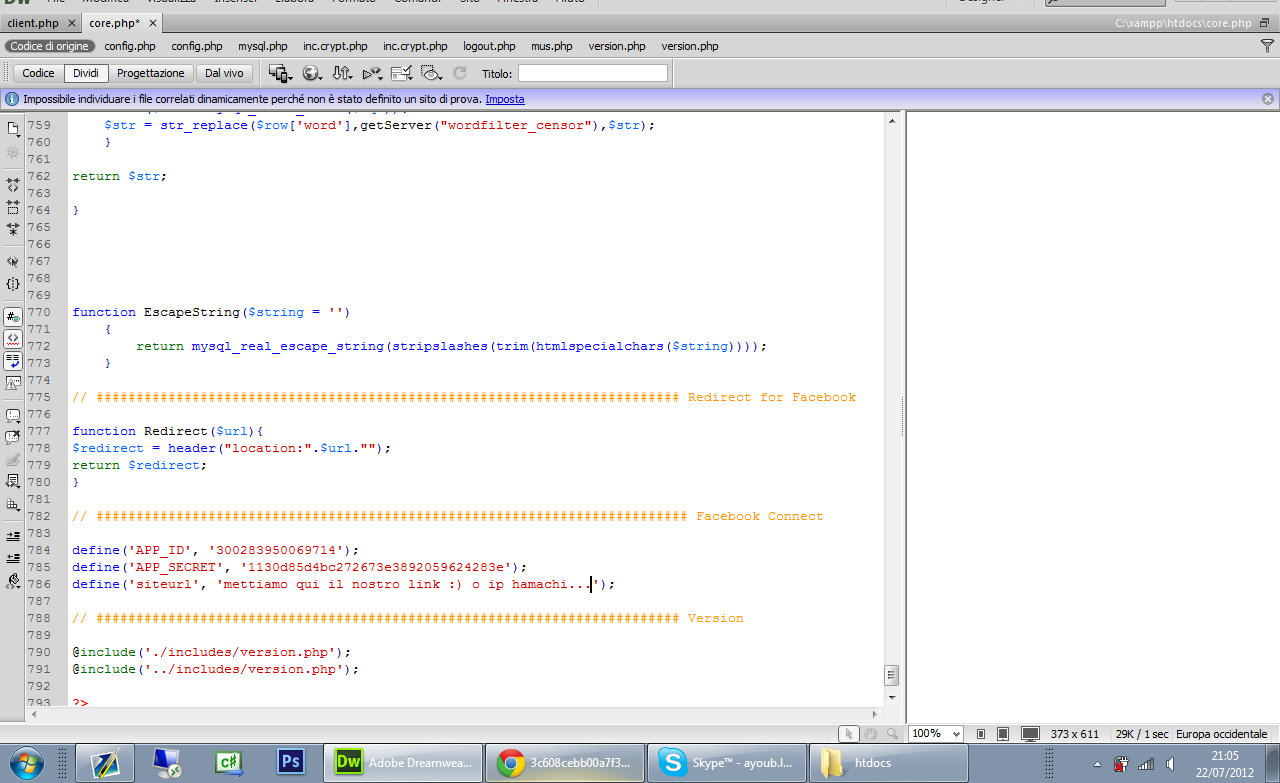
Task: Show Codice di origine source file
Action: [x=50, y=46]
